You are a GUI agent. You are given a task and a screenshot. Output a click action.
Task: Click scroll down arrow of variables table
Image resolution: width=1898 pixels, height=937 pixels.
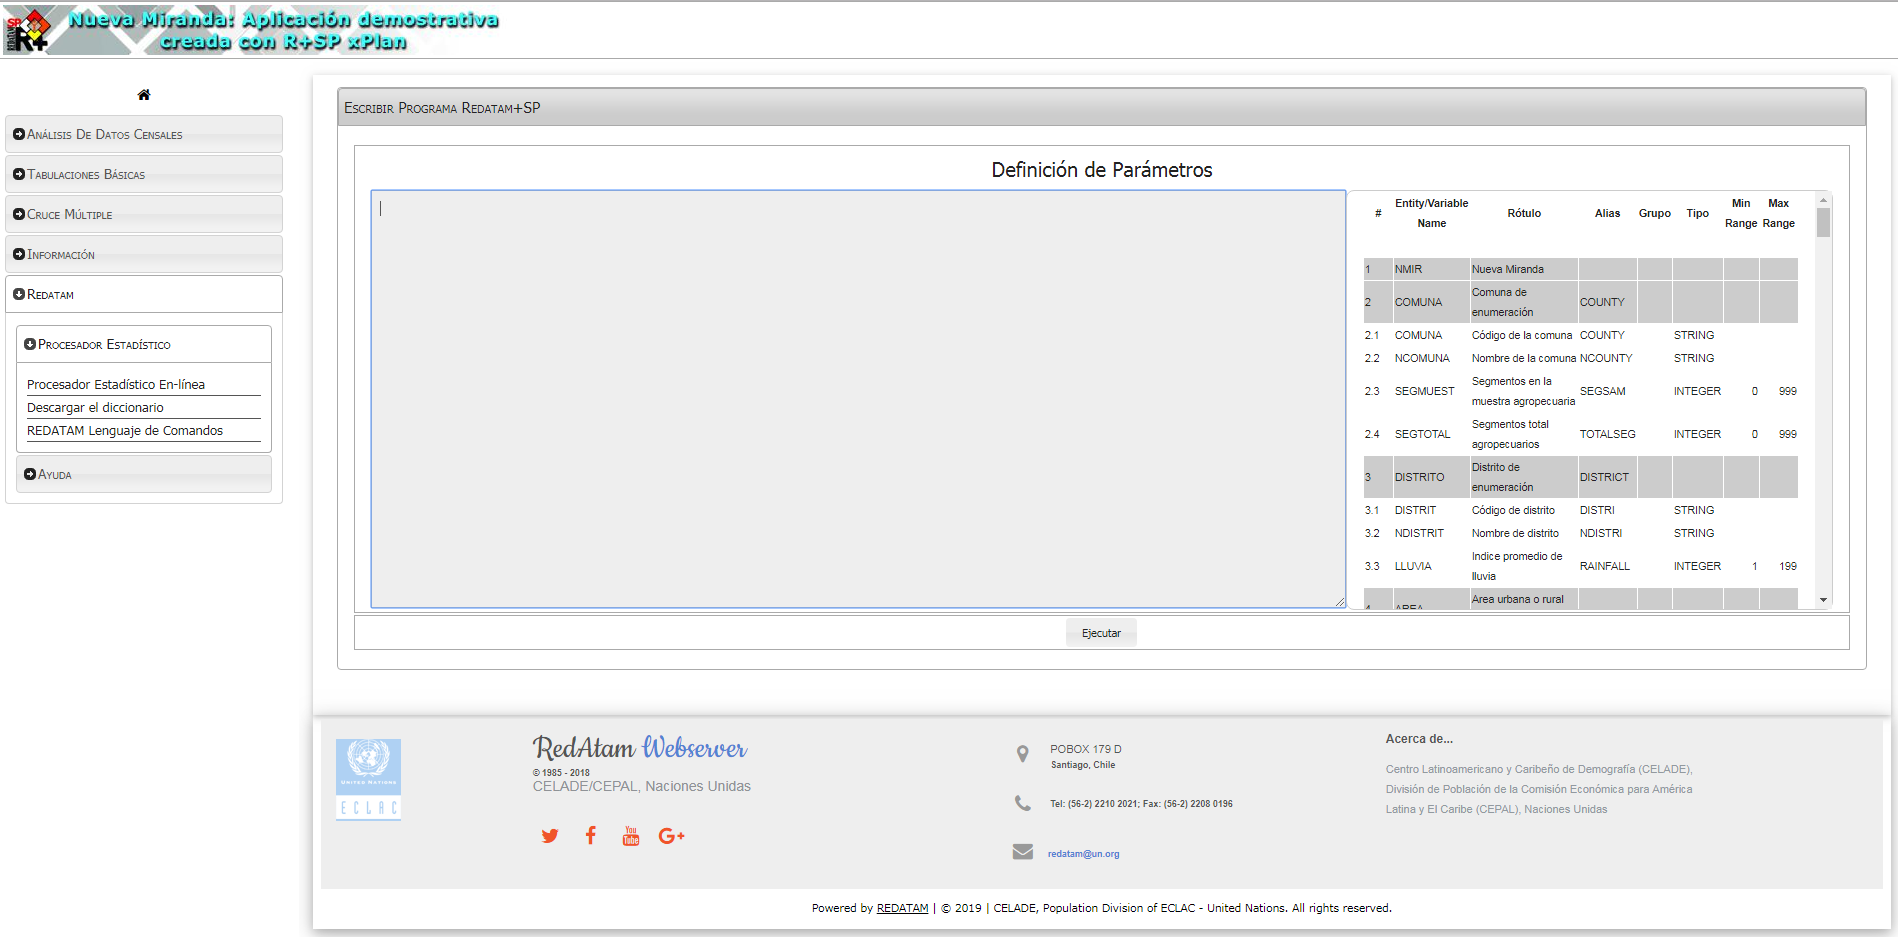coord(1823,600)
